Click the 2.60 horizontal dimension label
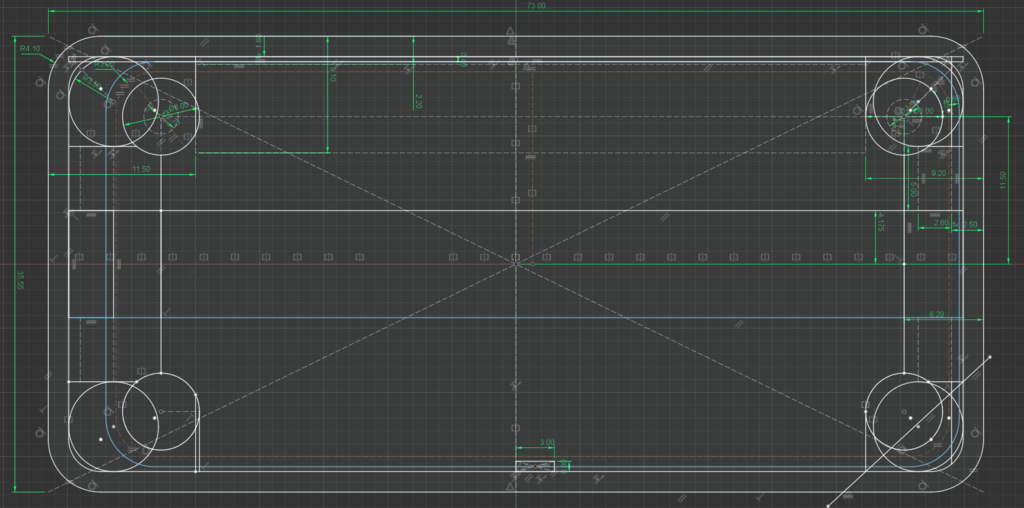This screenshot has width=1024, height=508. pos(940,223)
